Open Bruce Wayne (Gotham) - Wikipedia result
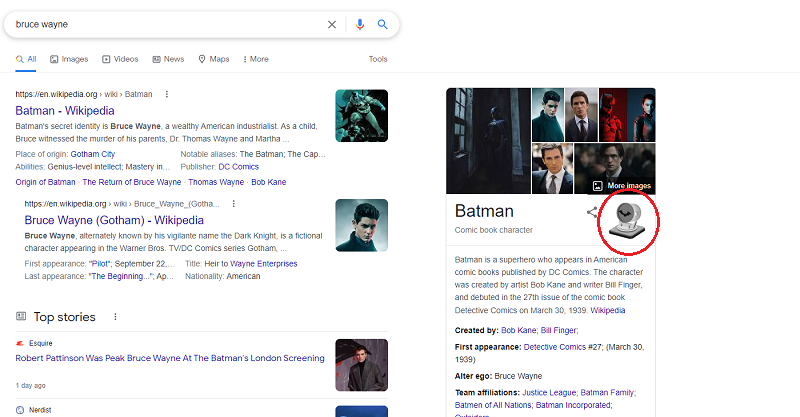This screenshot has height=417, width=800. pos(114,220)
